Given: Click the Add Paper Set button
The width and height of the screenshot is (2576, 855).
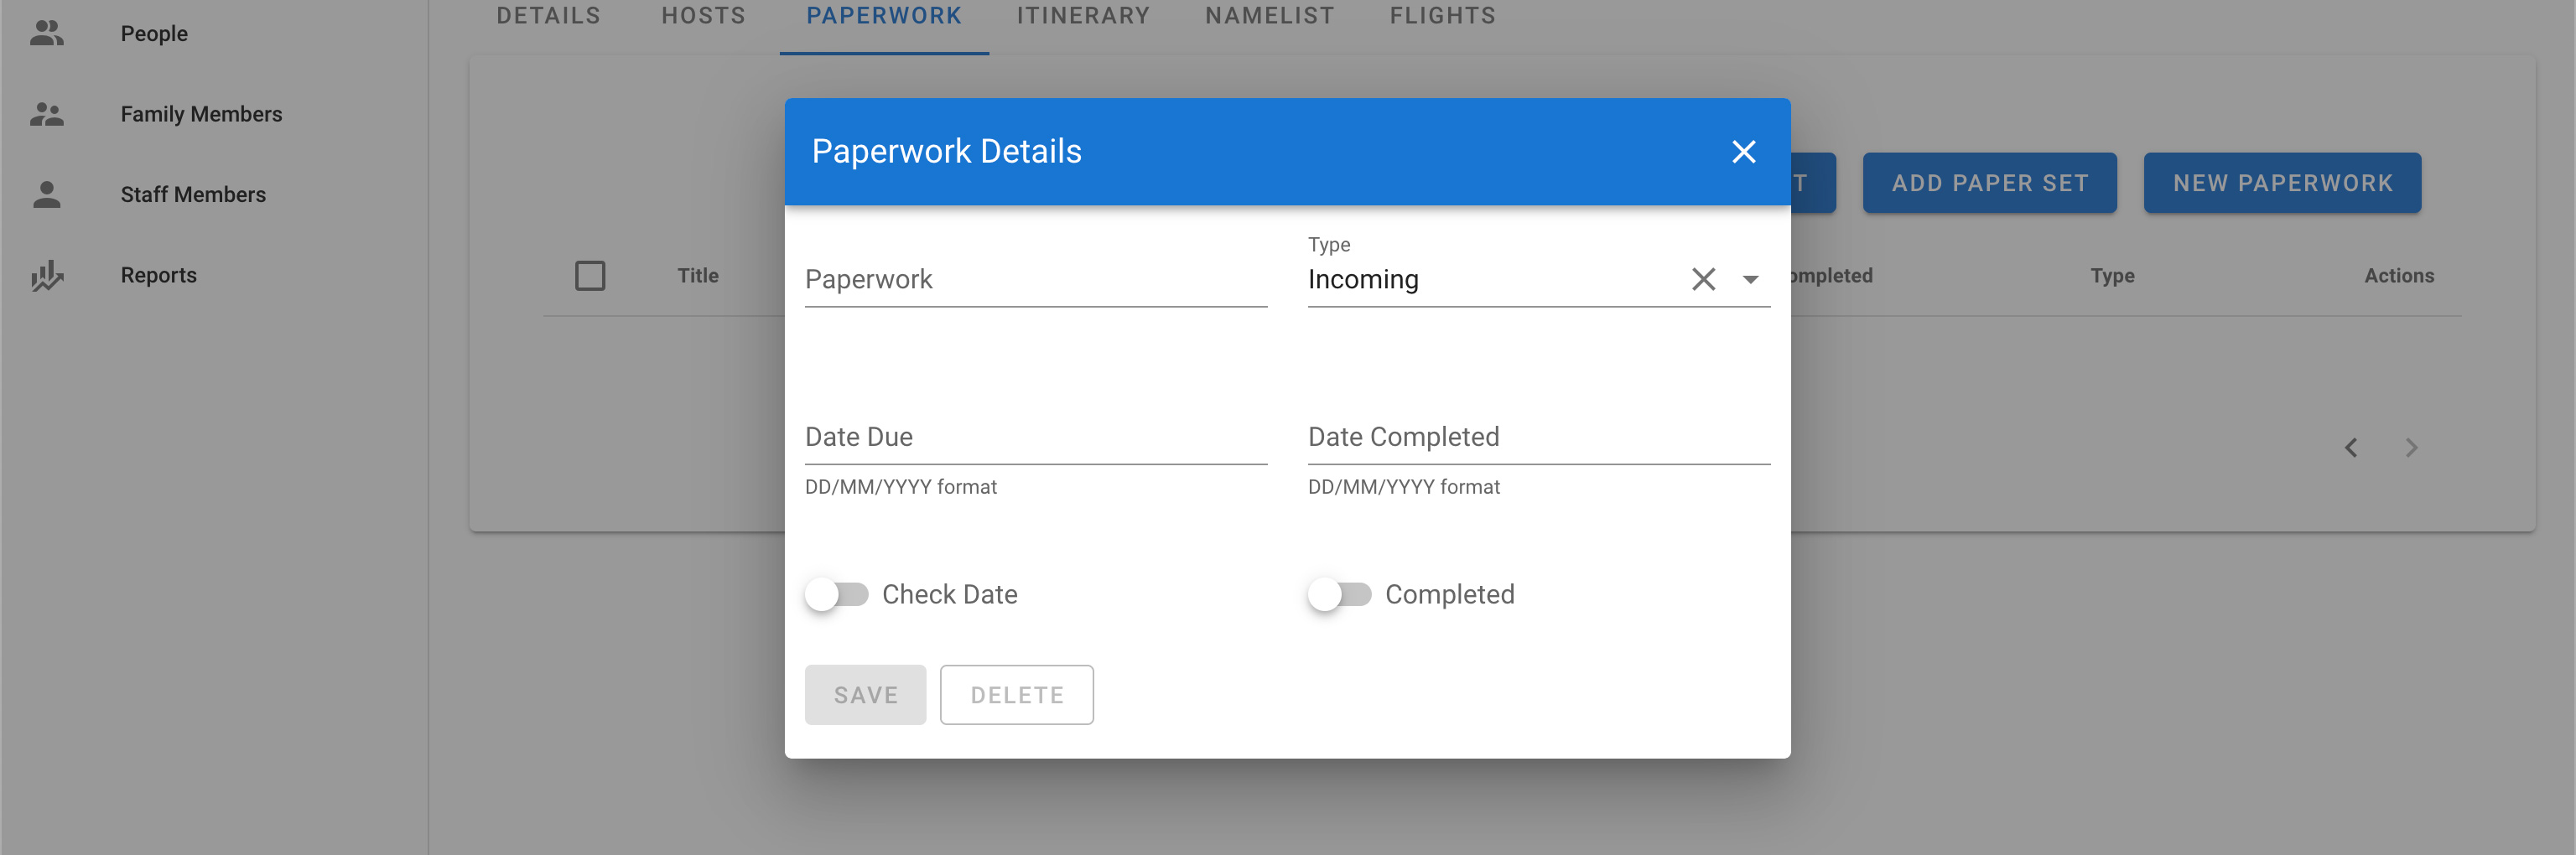Looking at the screenshot, I should click(1989, 183).
